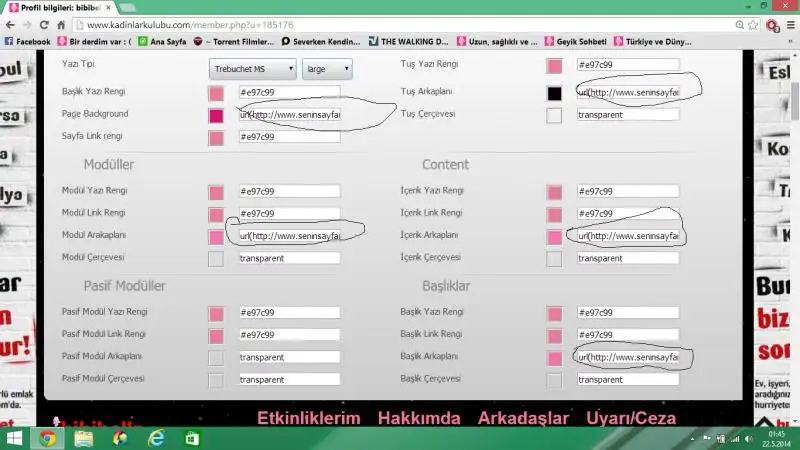
Task: Click the browser back arrow
Action: (x=10, y=24)
